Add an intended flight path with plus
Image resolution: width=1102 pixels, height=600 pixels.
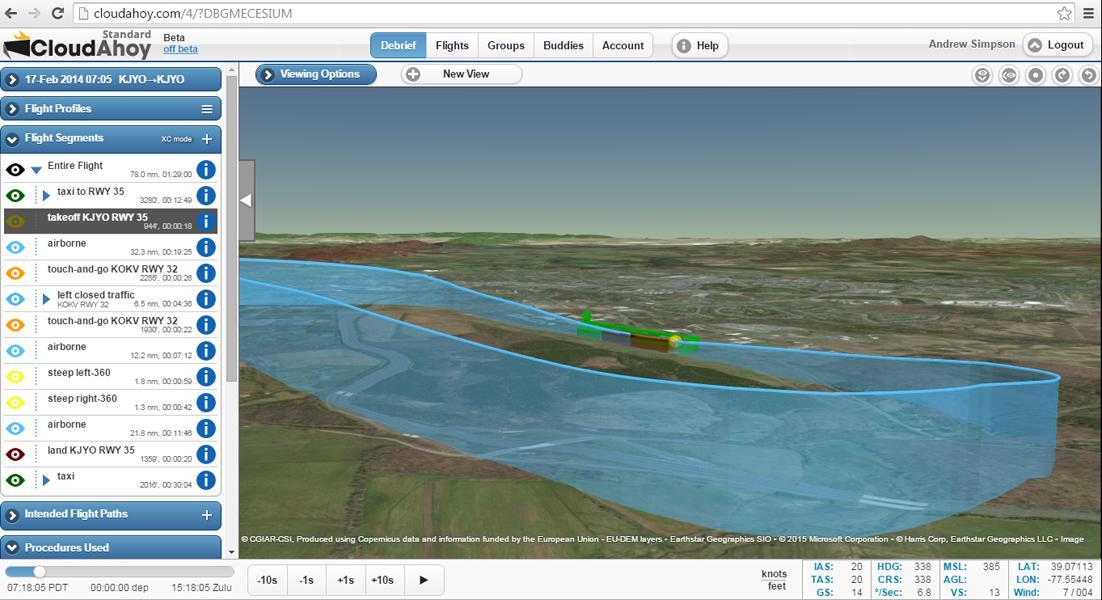(x=207, y=515)
